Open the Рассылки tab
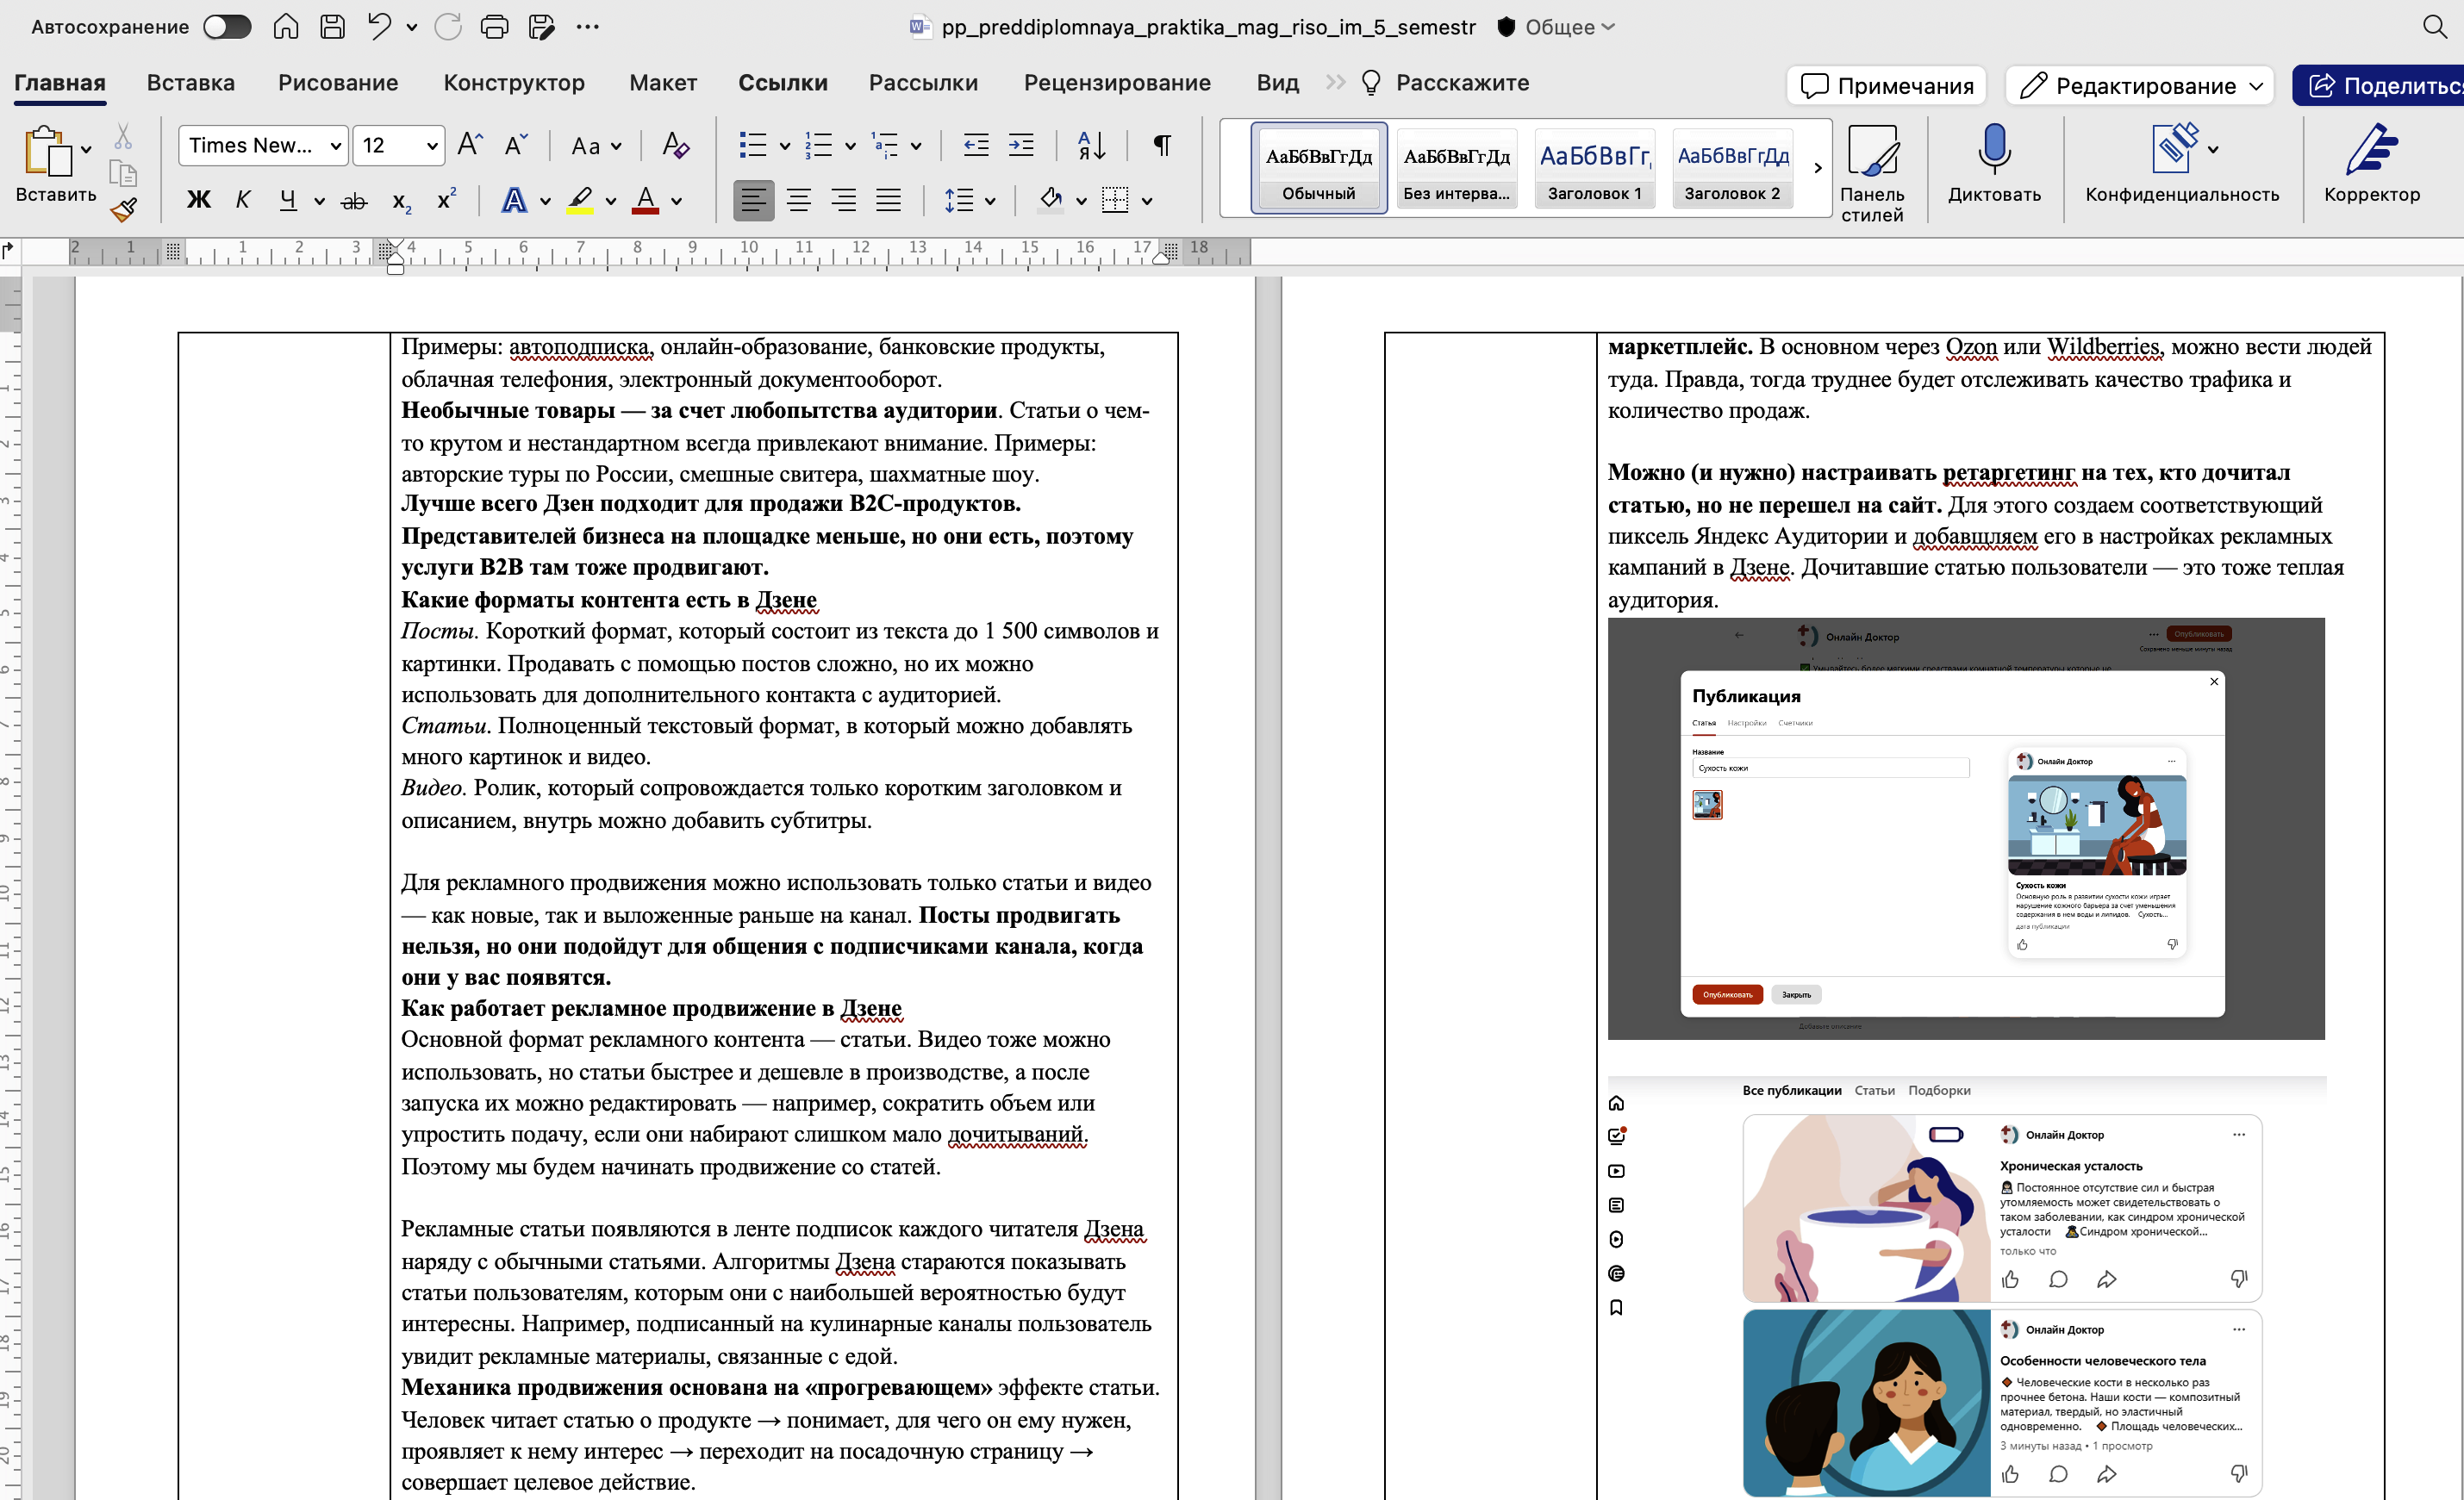 coord(923,83)
